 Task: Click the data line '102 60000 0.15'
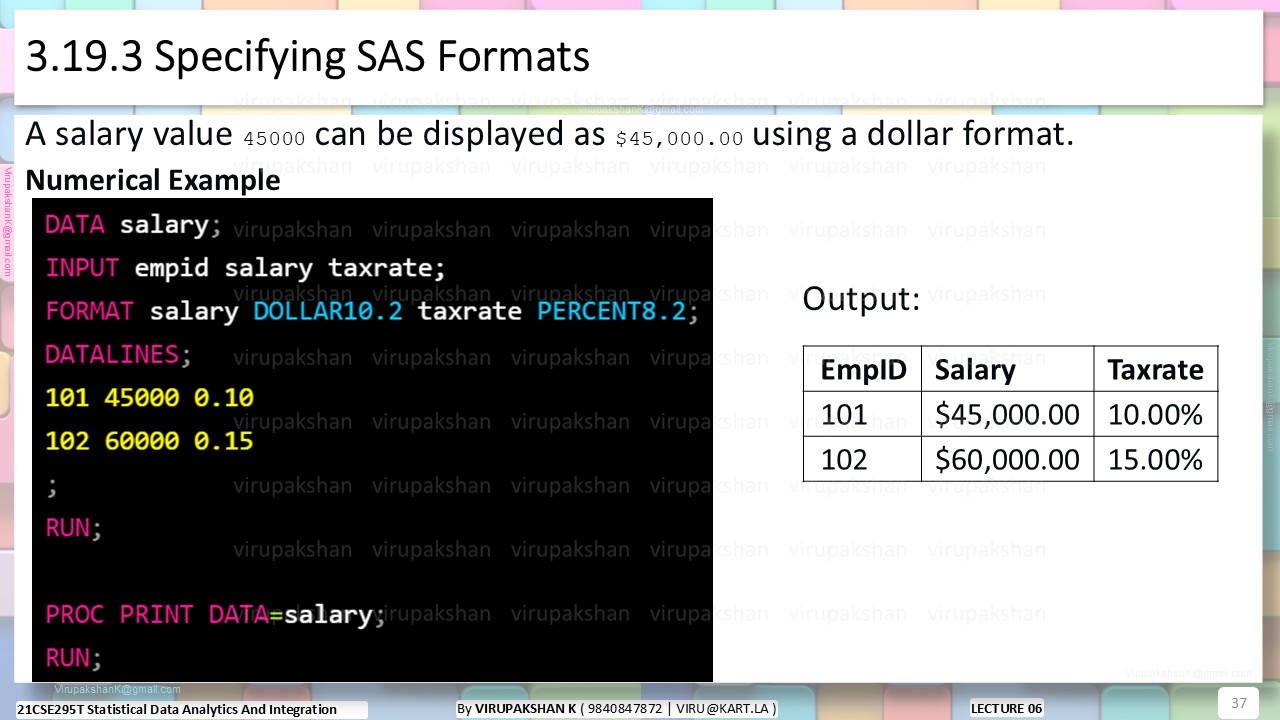149,441
